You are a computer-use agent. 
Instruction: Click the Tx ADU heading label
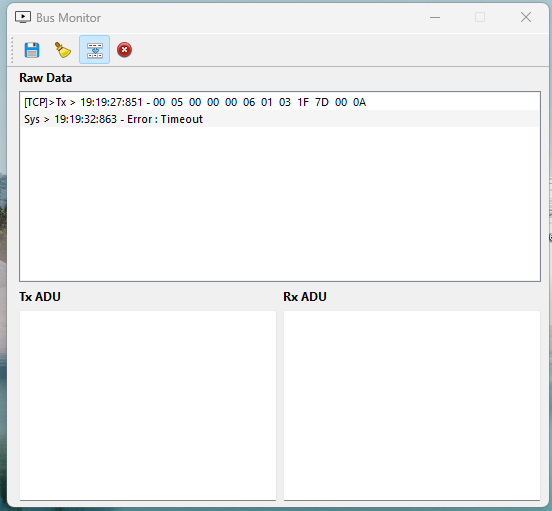coord(40,297)
